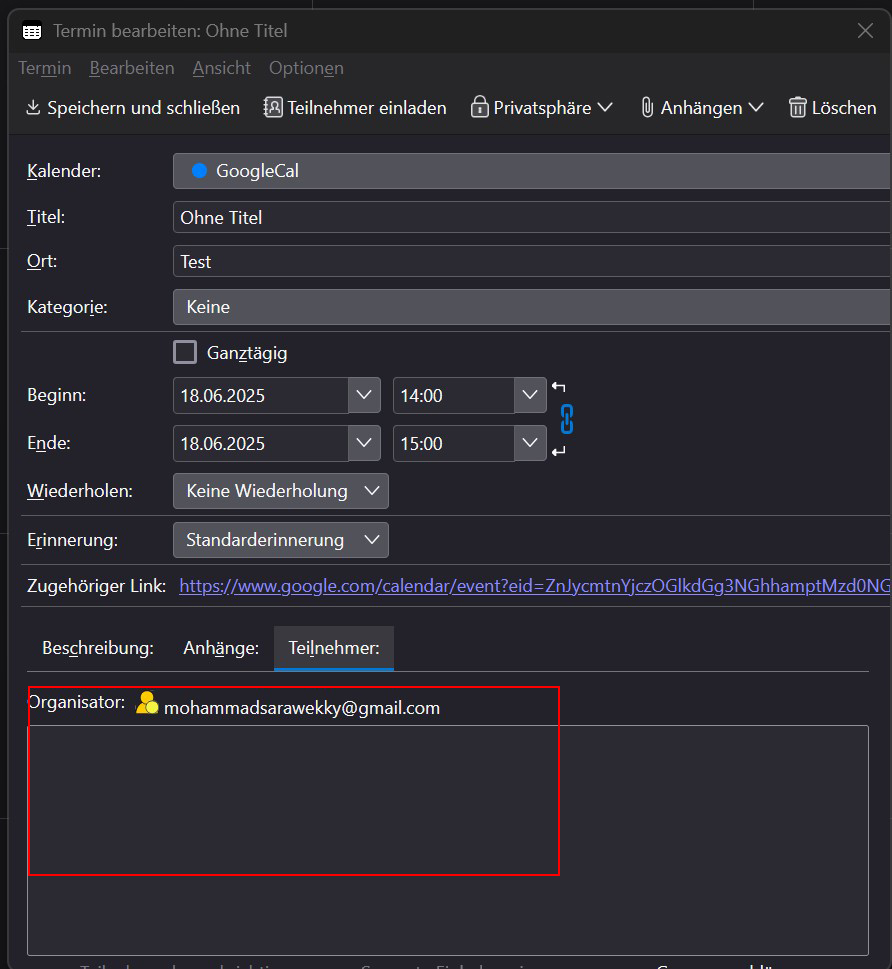The image size is (892, 969).
Task: Open the Termin menu
Action: tap(45, 68)
